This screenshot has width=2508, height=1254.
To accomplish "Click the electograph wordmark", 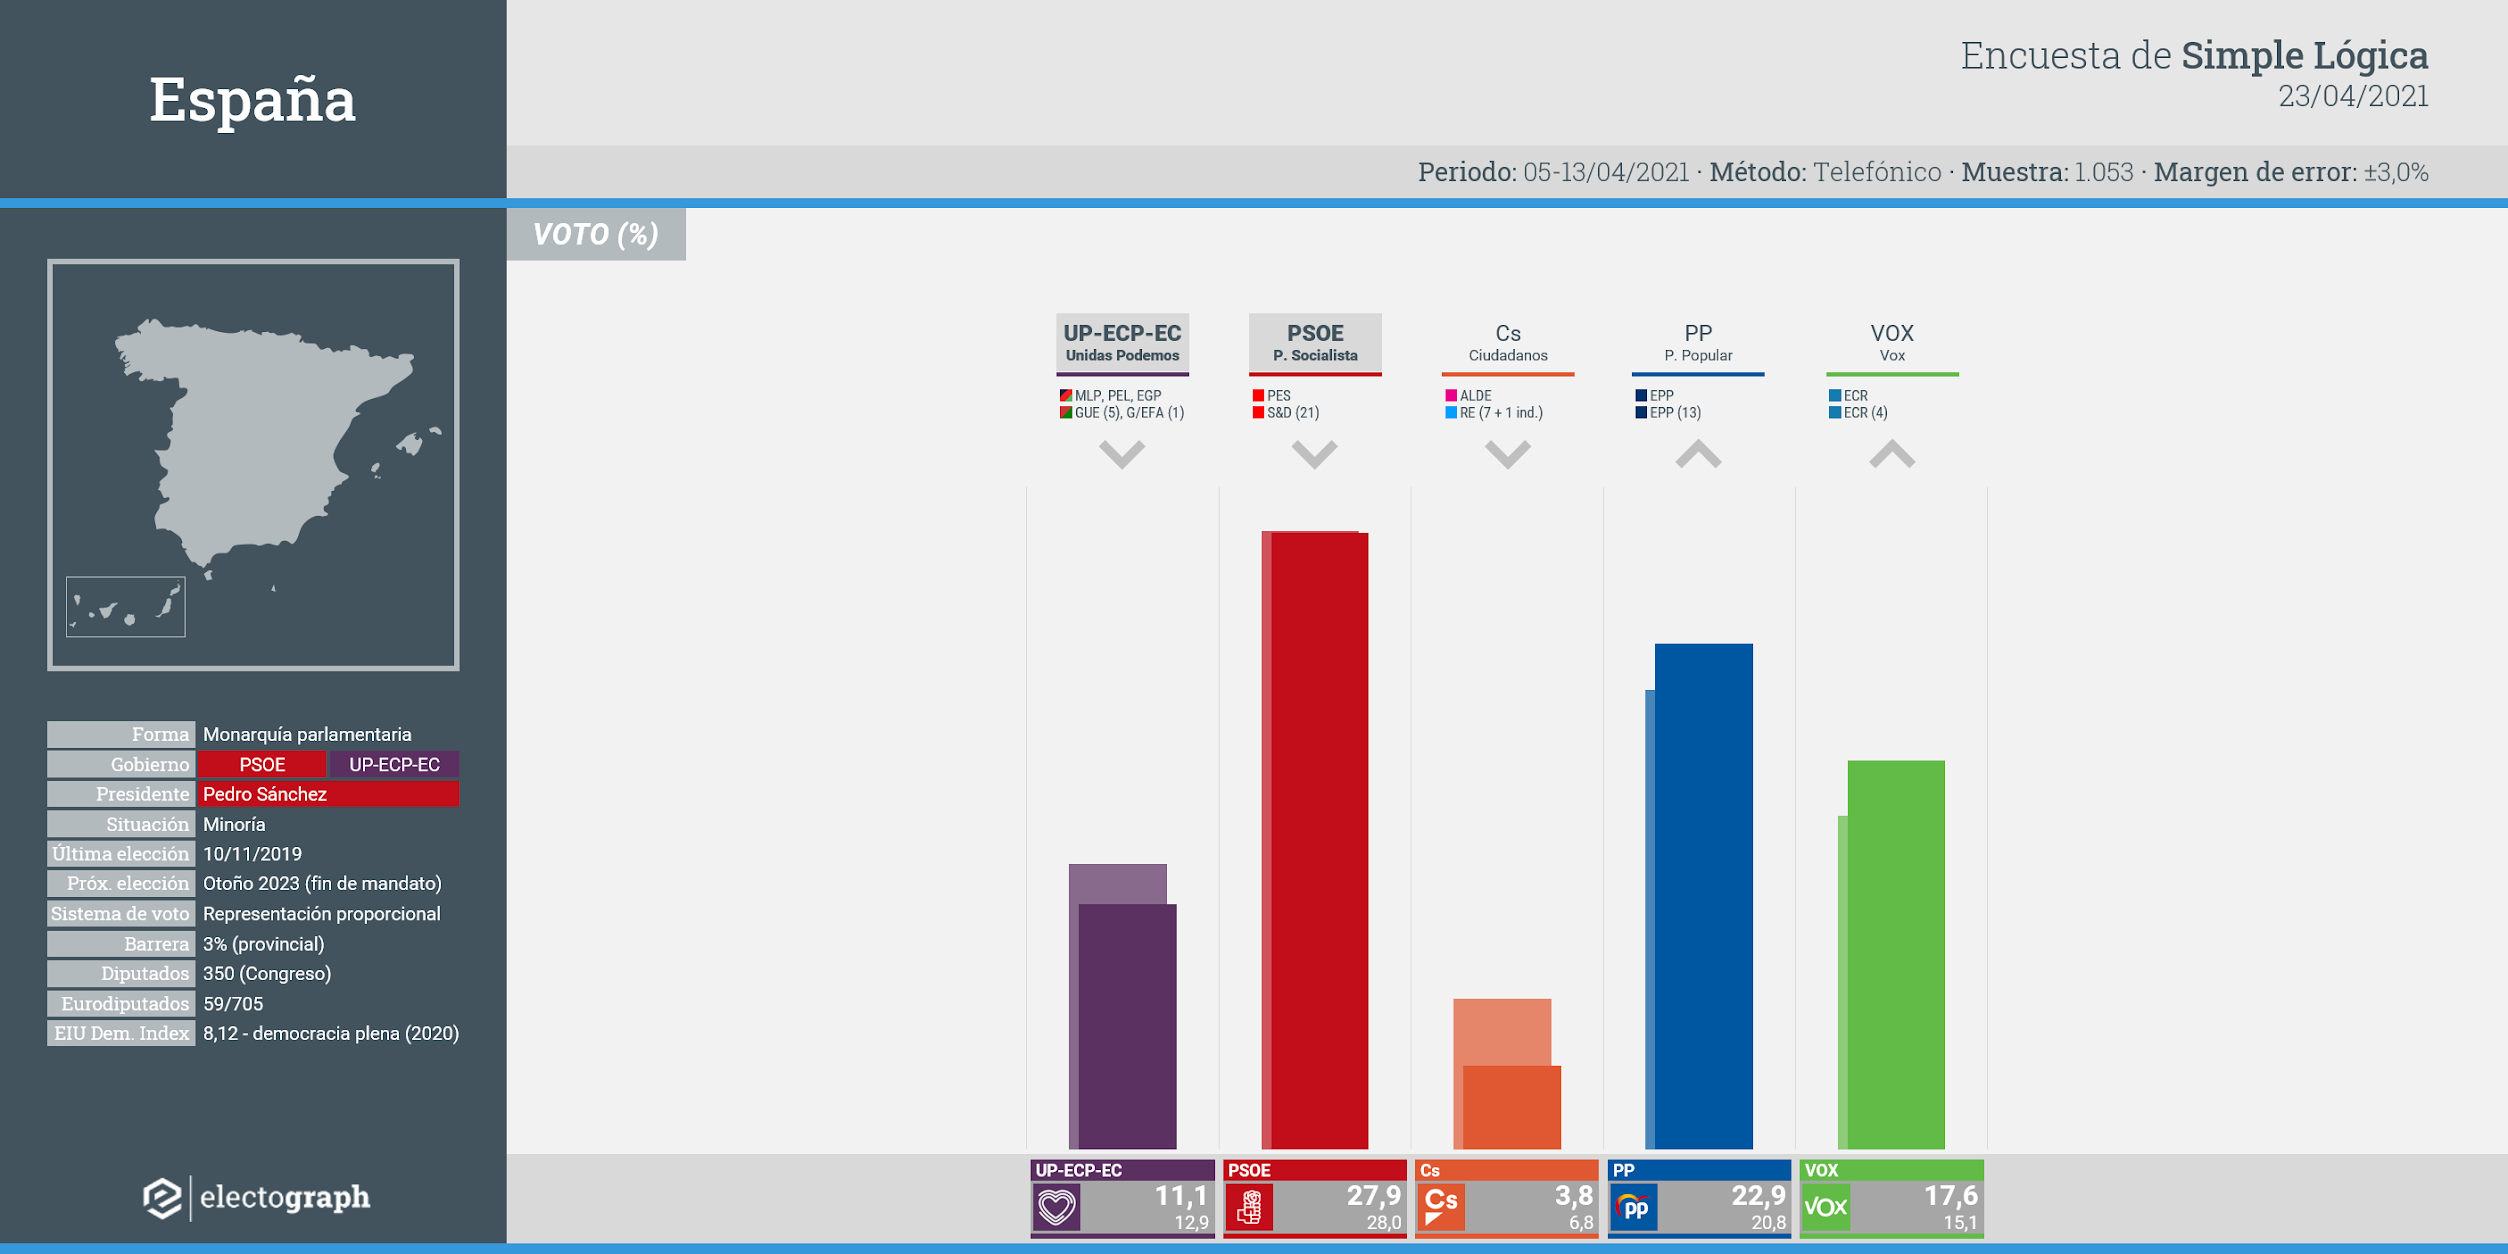I will [x=285, y=1197].
